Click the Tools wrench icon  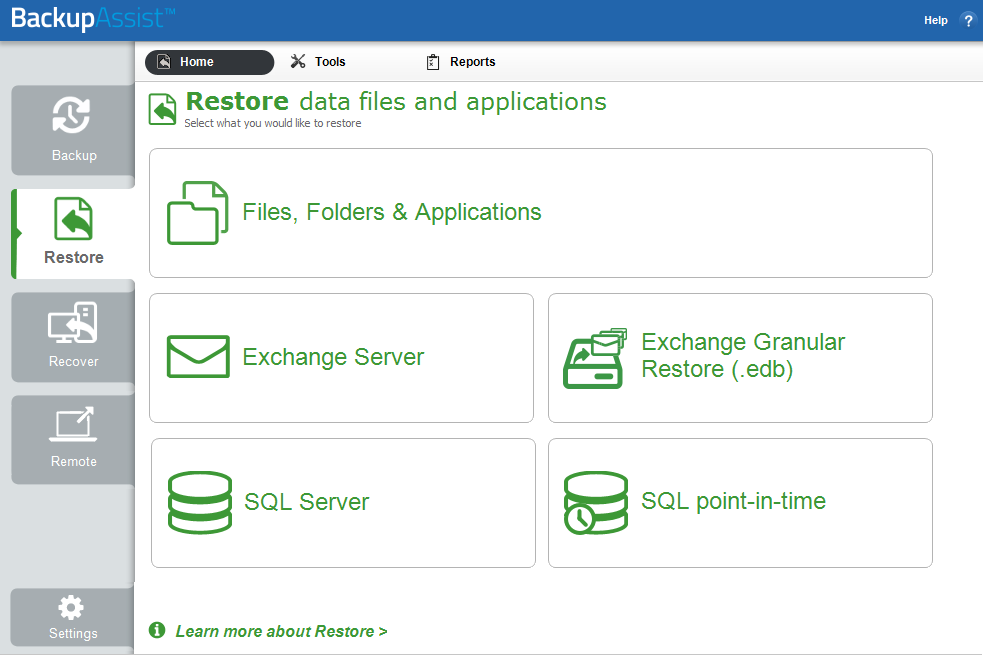coord(298,61)
